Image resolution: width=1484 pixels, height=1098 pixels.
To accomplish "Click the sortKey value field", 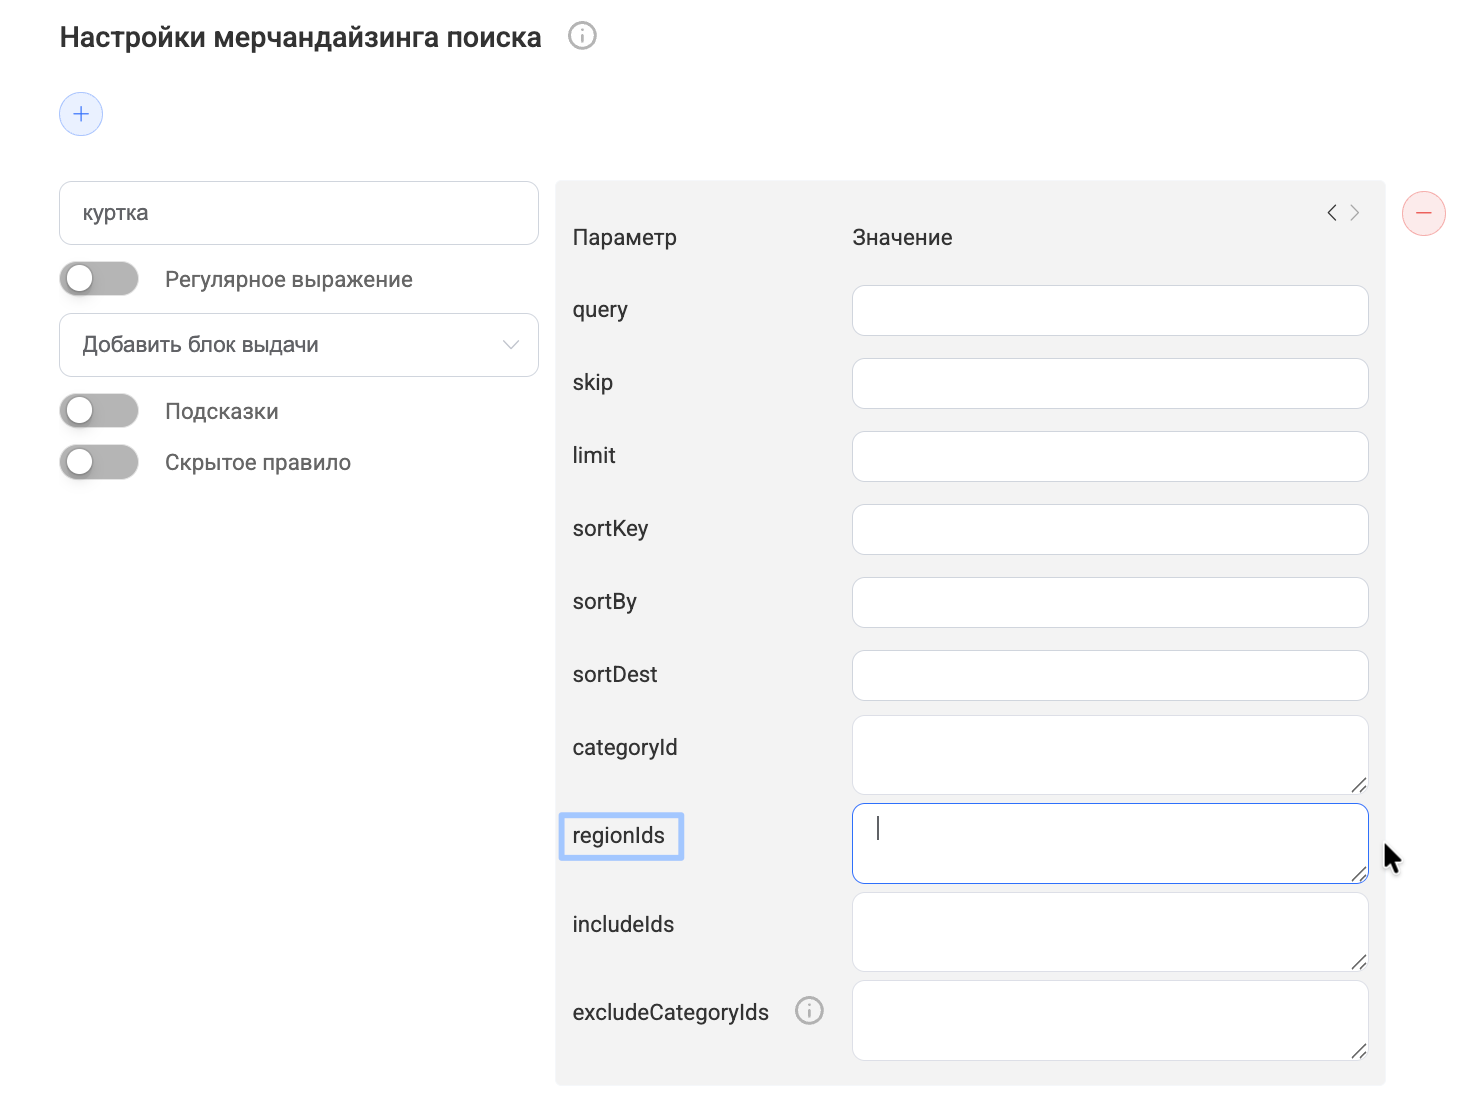I will (1109, 530).
